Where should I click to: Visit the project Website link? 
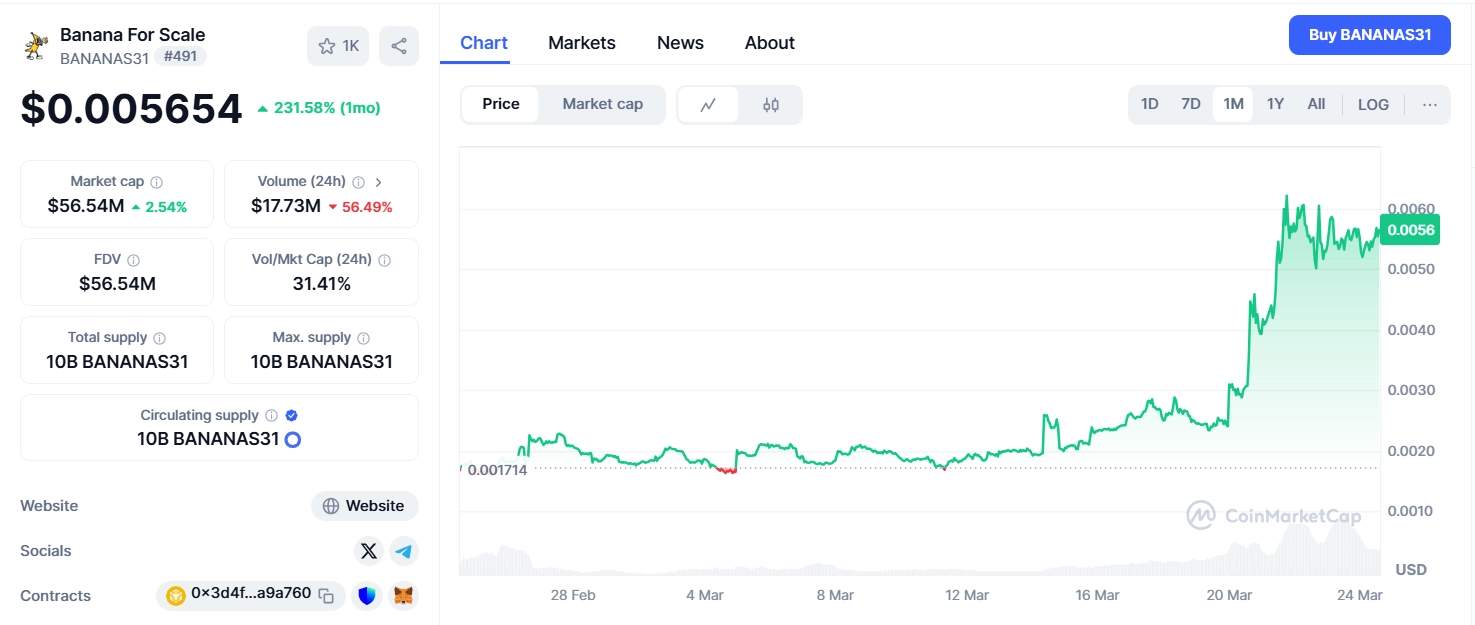(x=365, y=506)
